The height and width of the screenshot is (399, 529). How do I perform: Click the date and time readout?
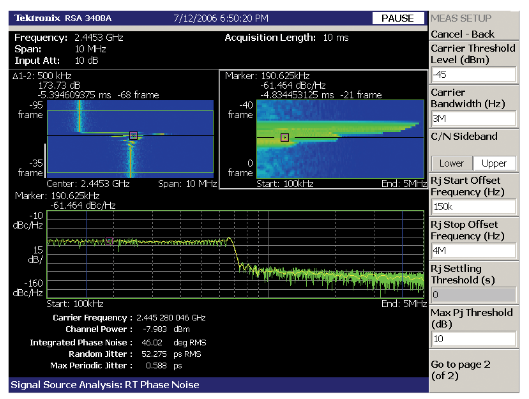(221, 18)
